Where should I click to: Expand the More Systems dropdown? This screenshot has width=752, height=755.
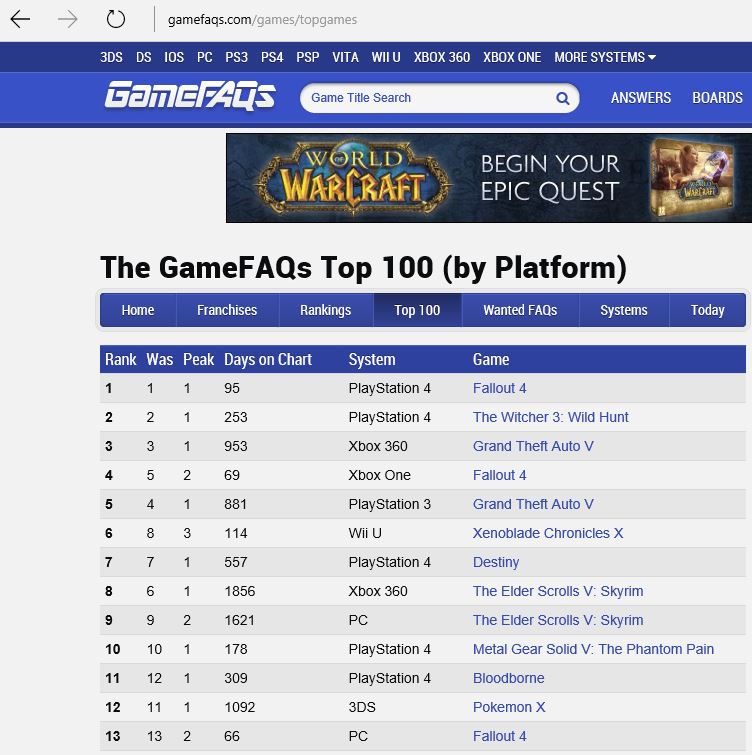[x=605, y=57]
